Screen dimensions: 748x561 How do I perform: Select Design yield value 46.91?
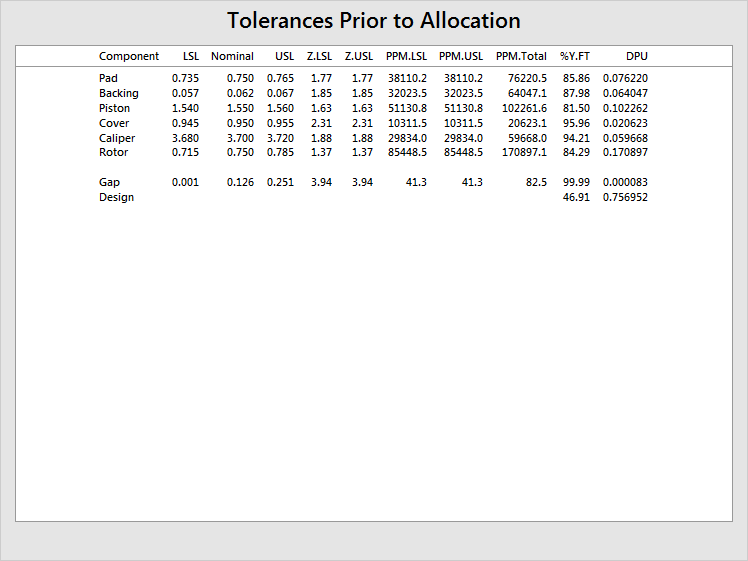click(x=576, y=197)
